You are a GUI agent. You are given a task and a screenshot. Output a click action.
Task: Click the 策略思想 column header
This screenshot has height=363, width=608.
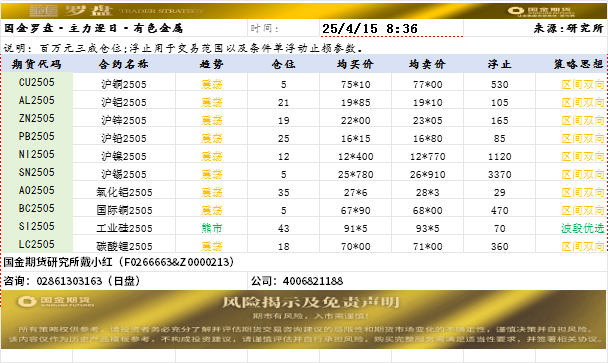(578, 64)
